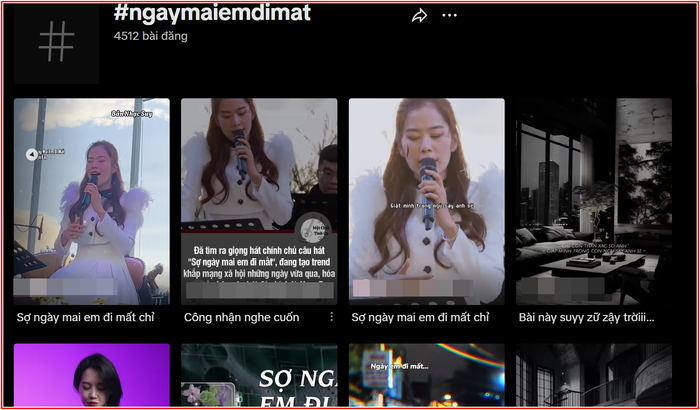
Task: Click the hashtag symbol avatar tile
Action: point(56,42)
